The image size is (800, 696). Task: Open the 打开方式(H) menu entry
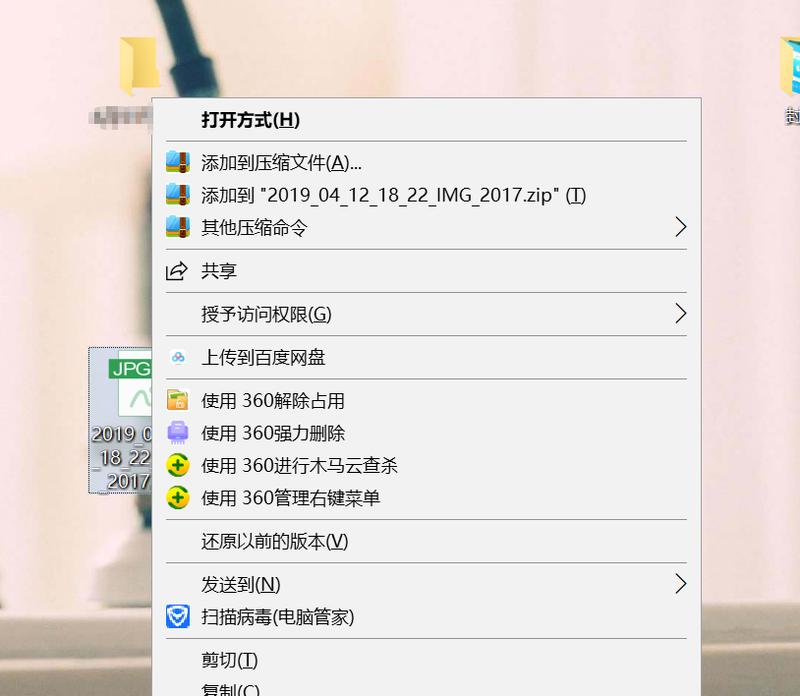427,120
